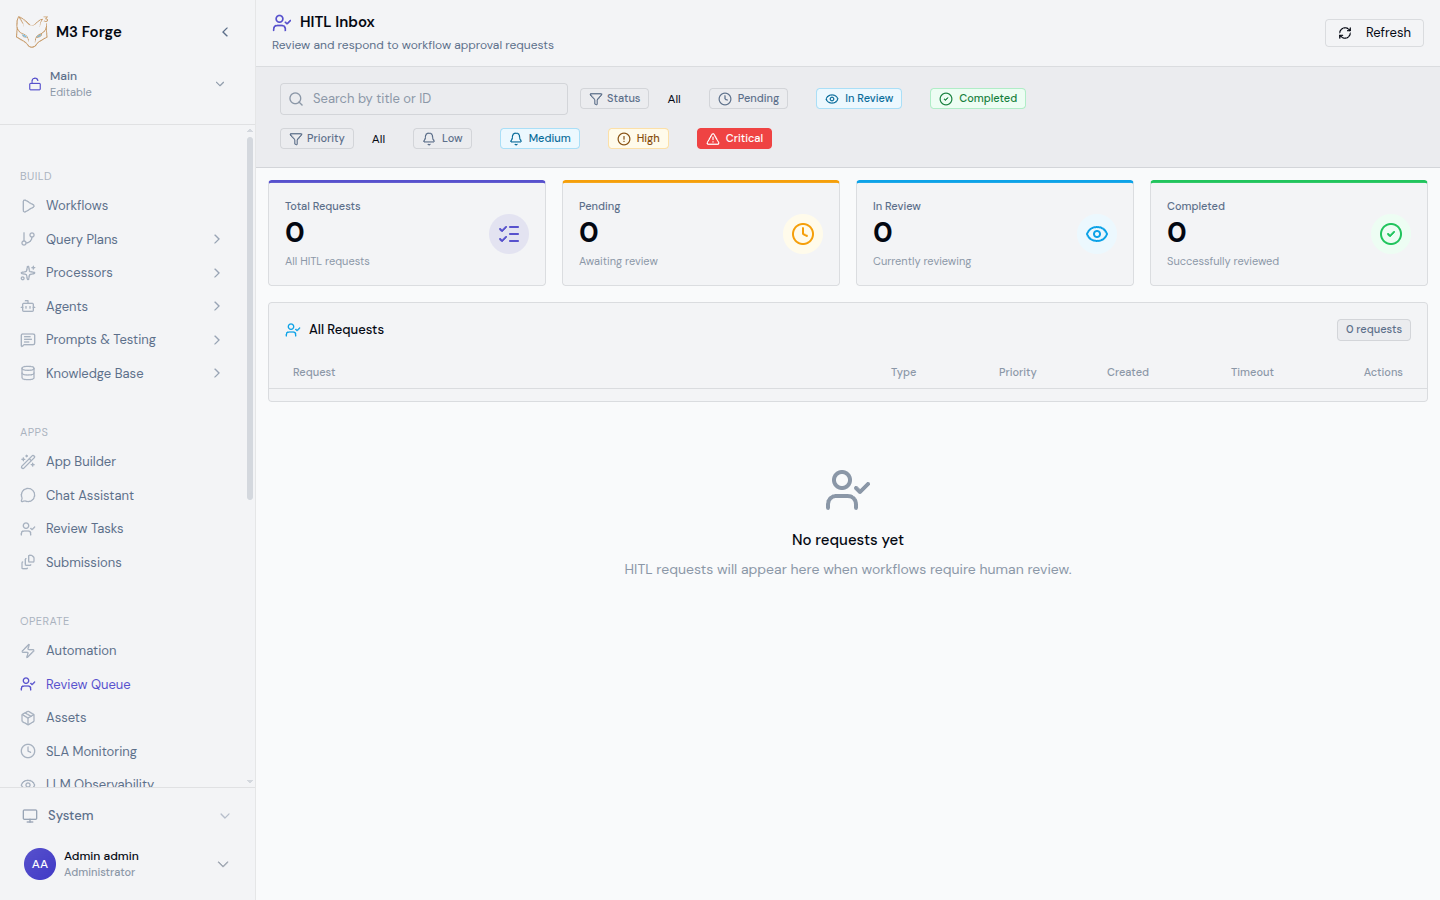Open Automation via its lightning icon

(28, 651)
